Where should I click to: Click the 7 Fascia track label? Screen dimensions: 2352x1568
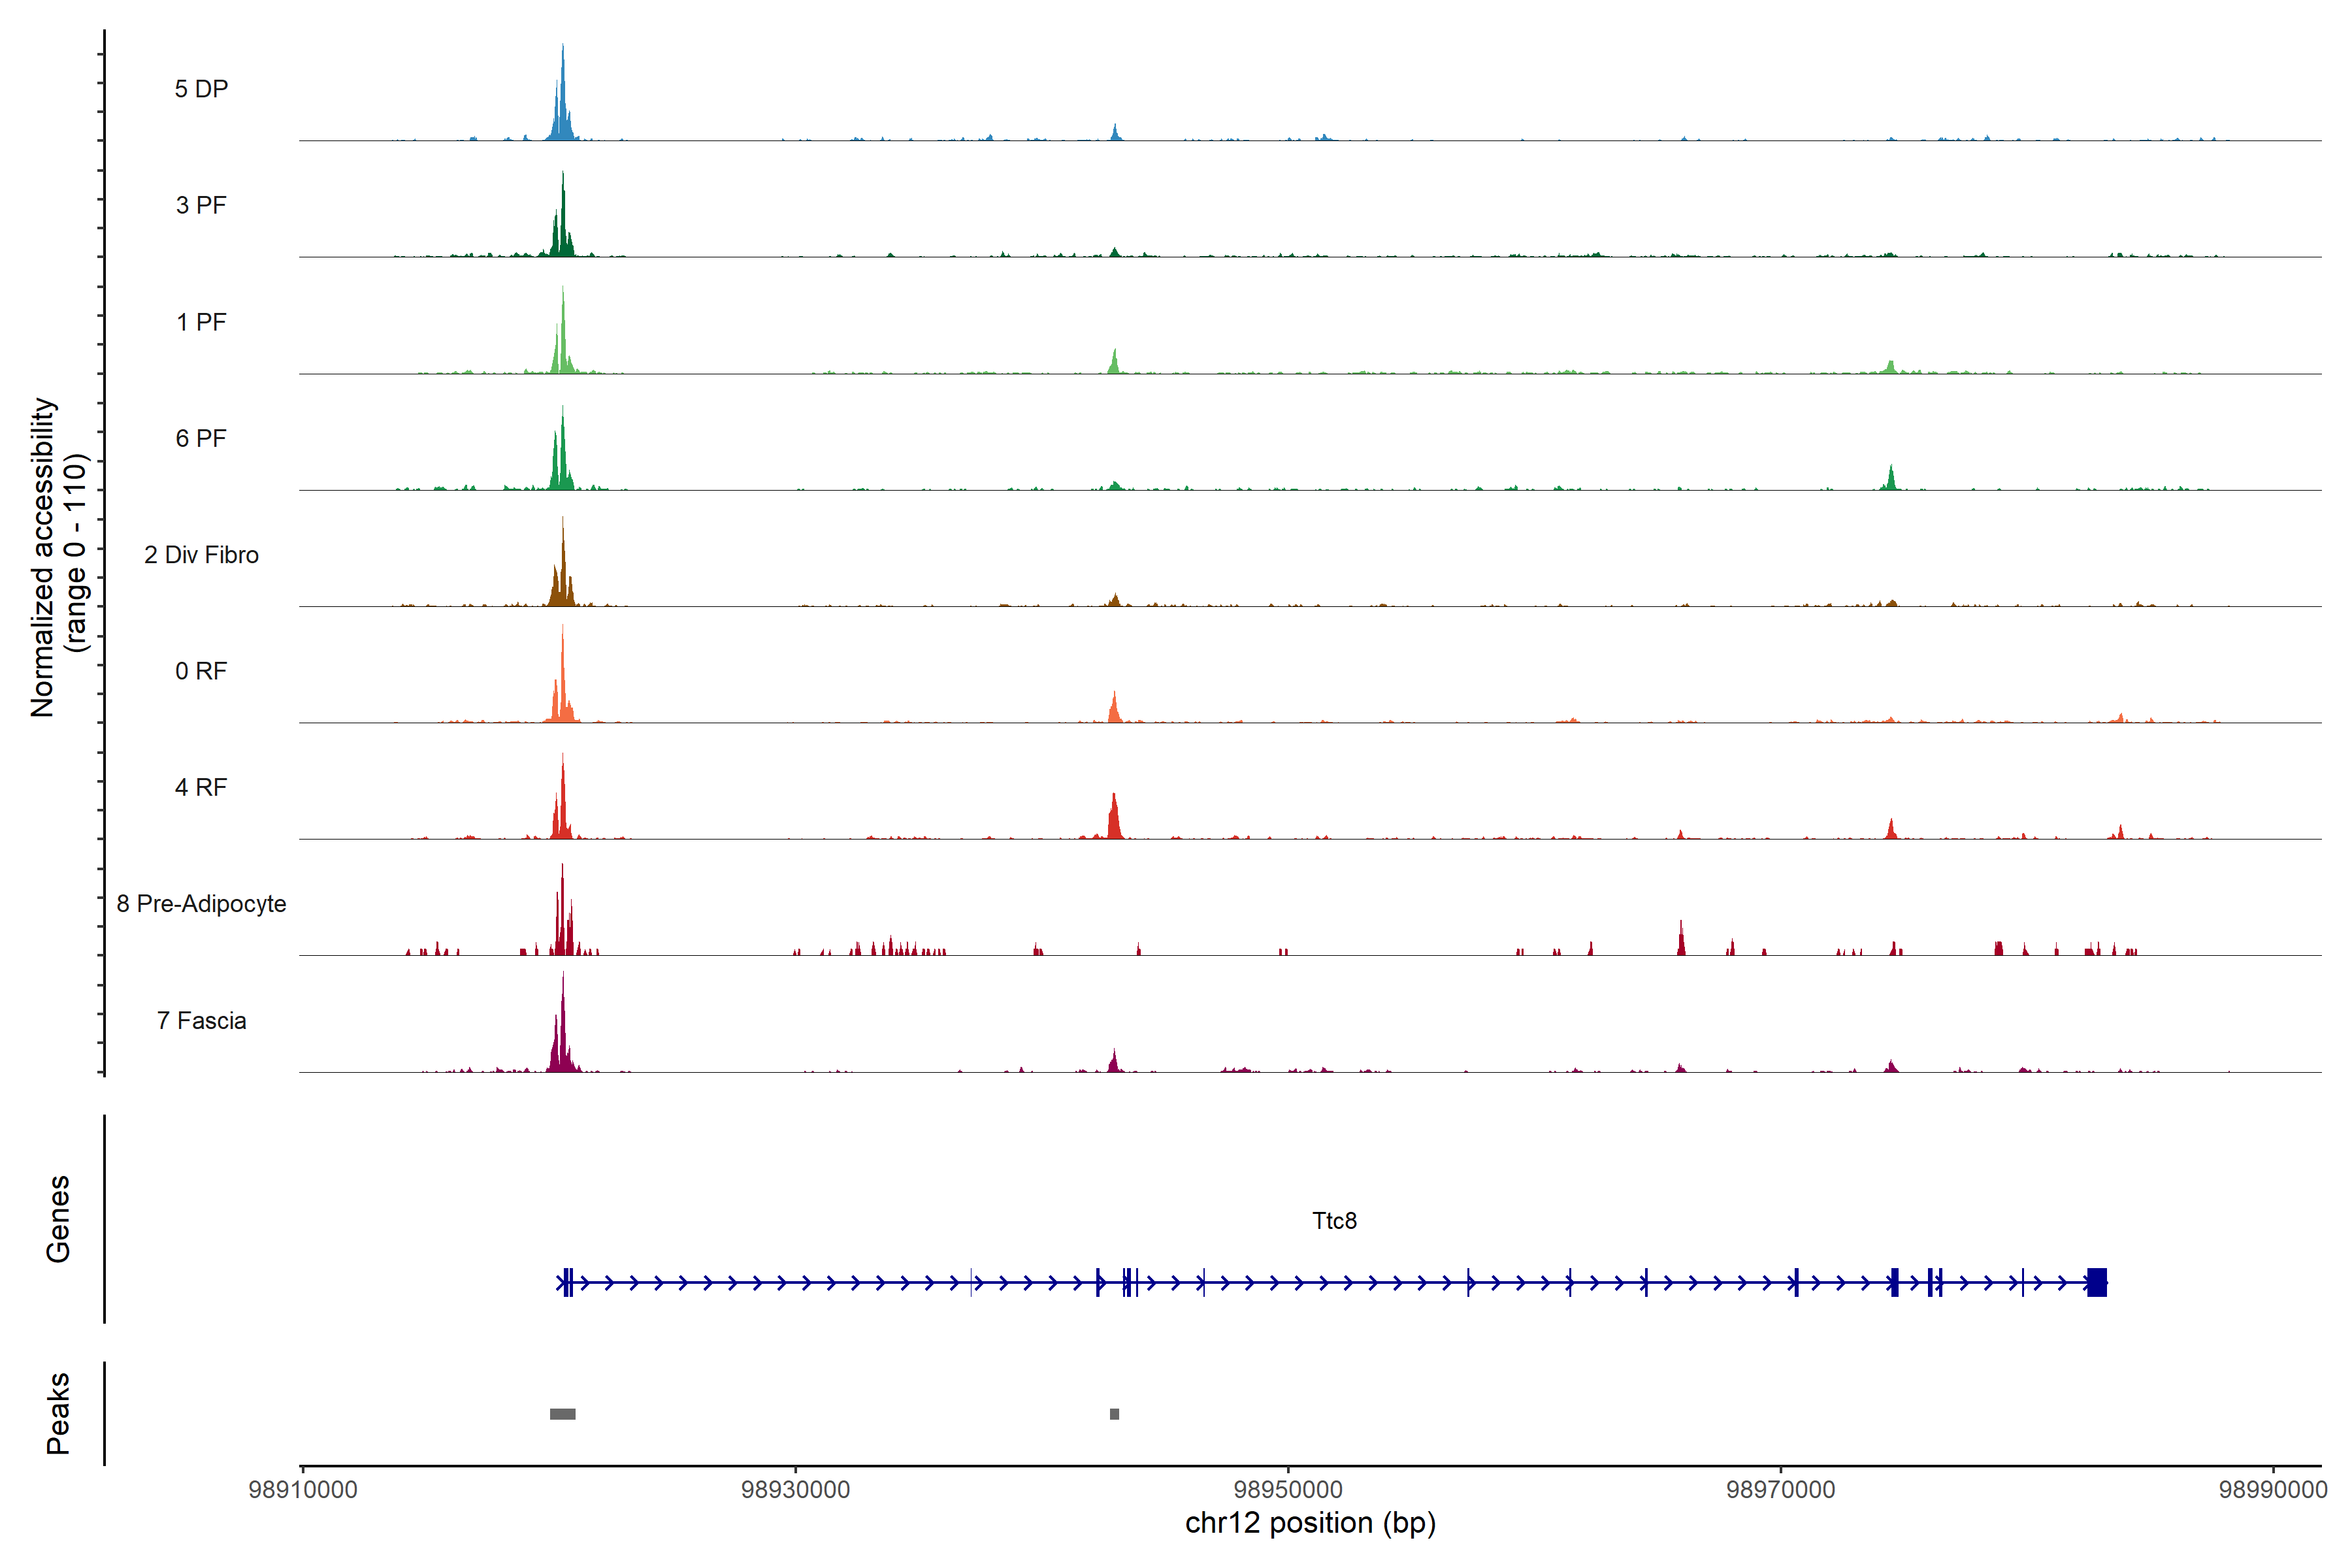click(201, 1020)
